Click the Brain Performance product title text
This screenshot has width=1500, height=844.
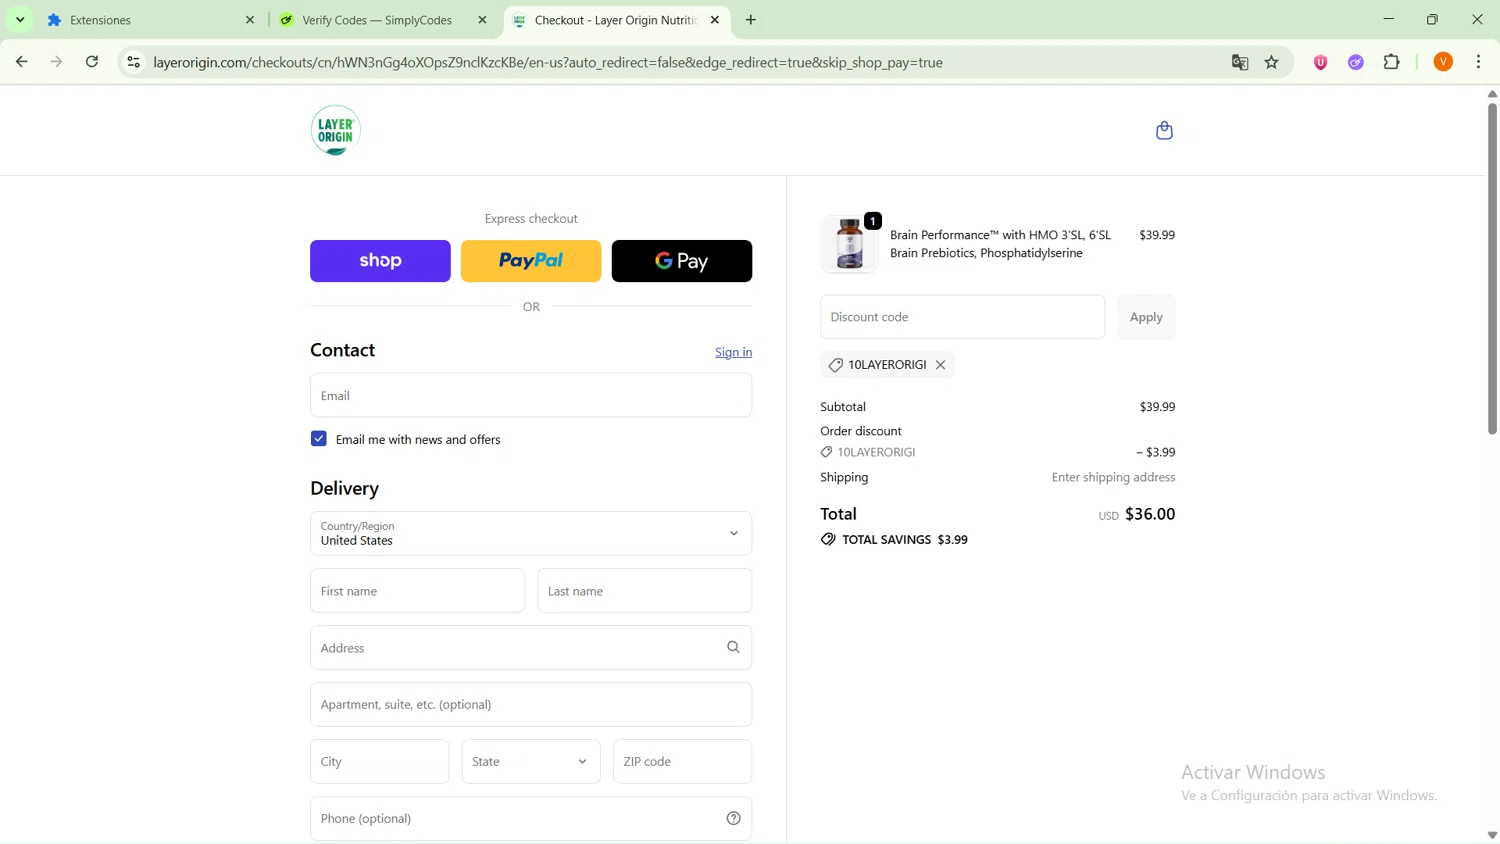pos(1000,244)
